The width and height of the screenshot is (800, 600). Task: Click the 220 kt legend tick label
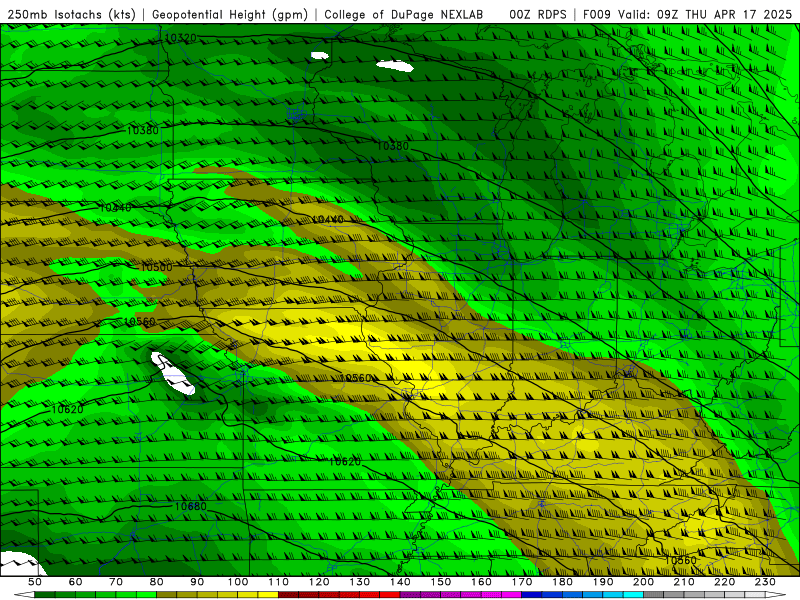[x=724, y=582]
